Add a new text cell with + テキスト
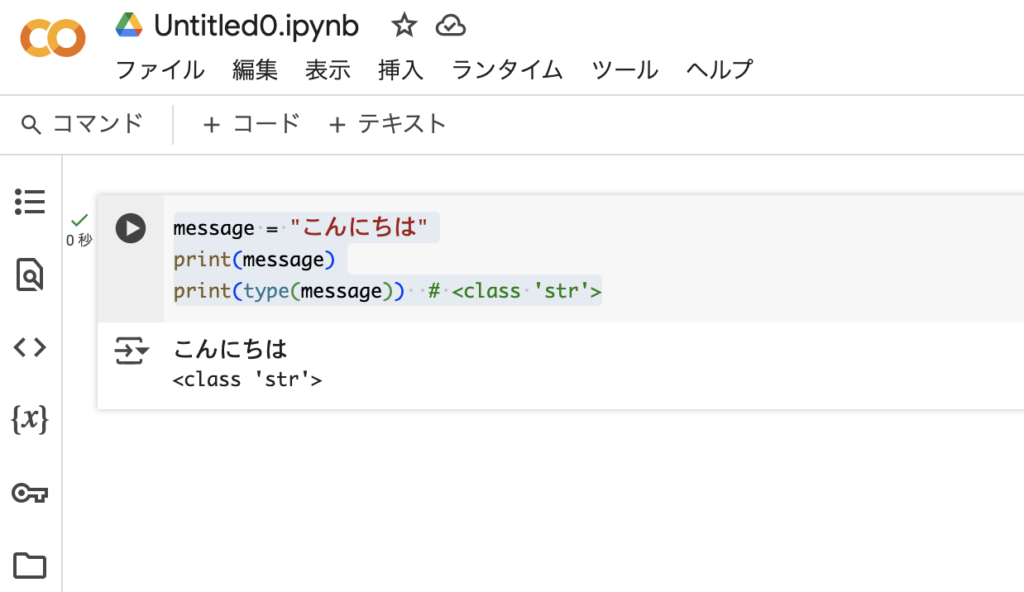Screen dimensions: 1024x592 387,124
